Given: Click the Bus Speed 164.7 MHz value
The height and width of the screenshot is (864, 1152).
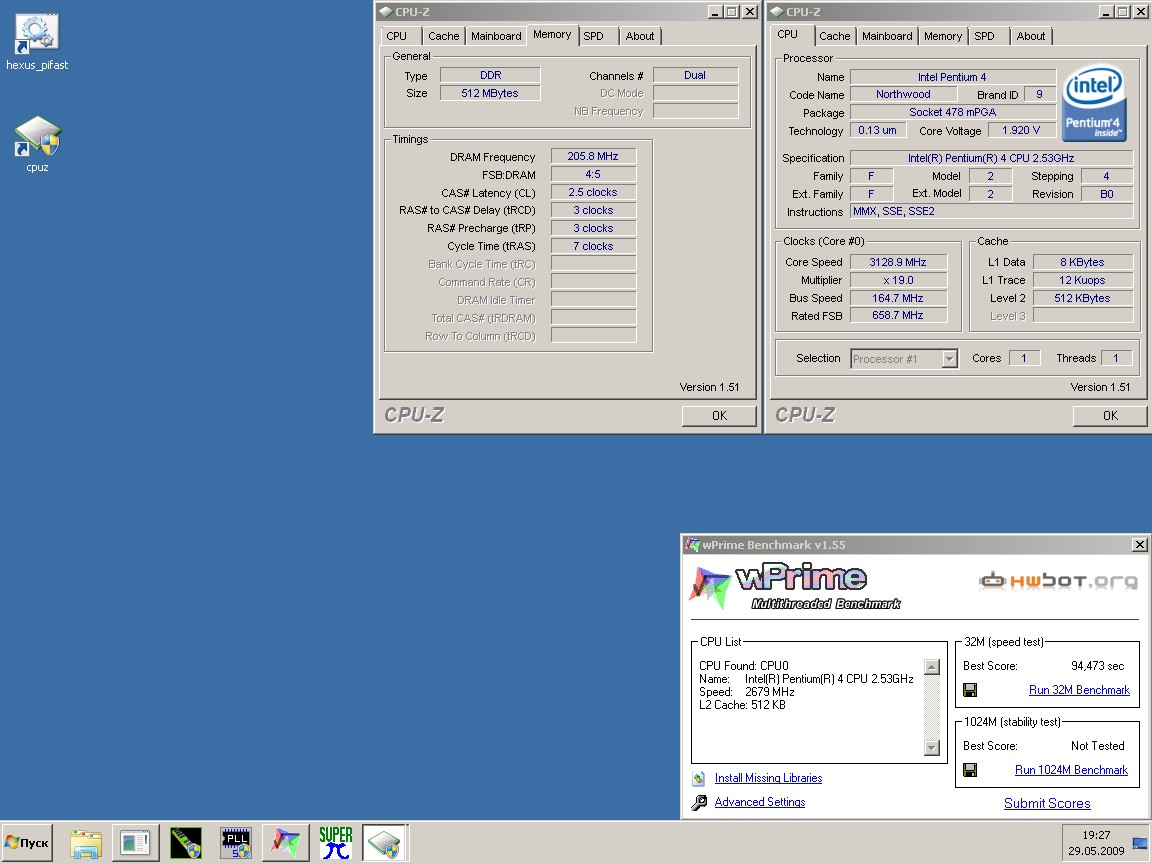Looking at the screenshot, I should pos(898,298).
